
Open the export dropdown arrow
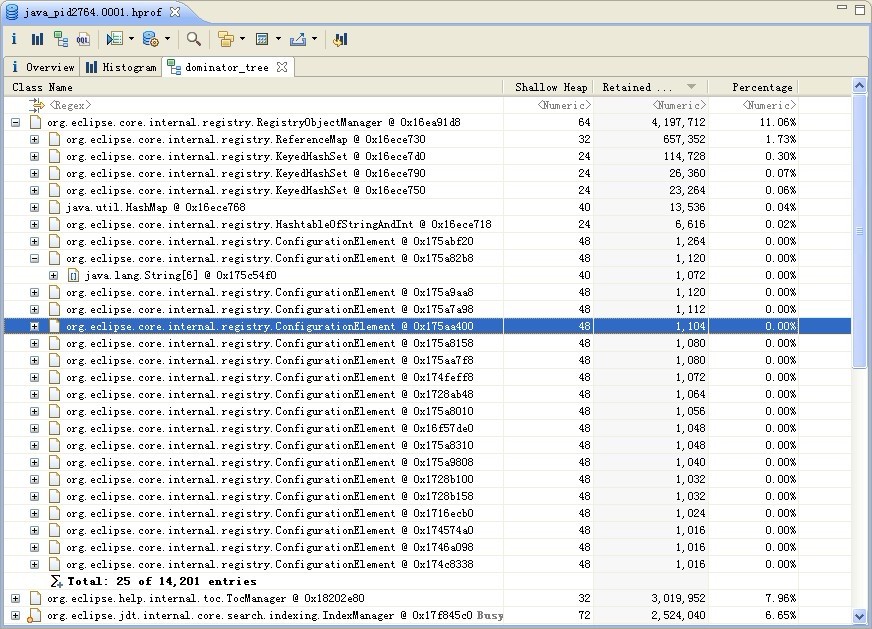pos(314,39)
